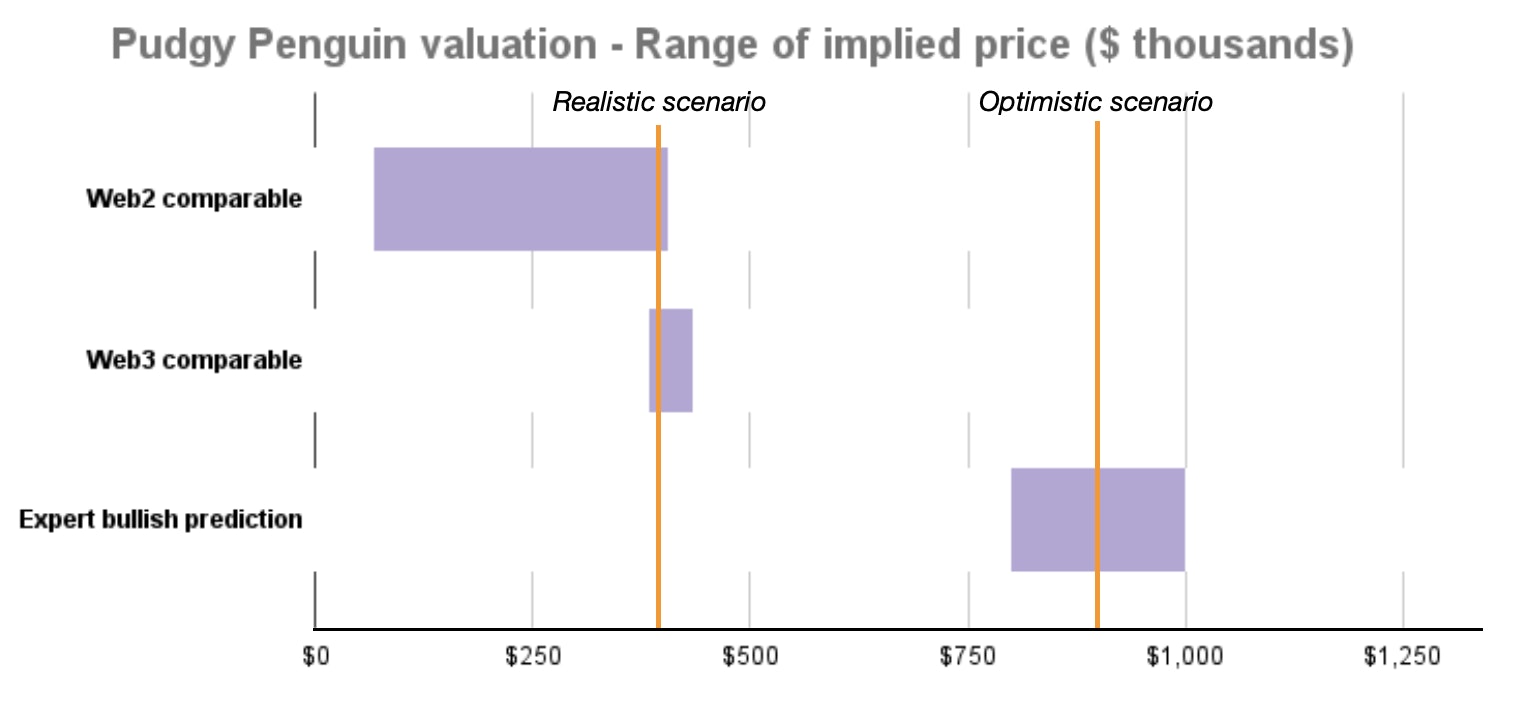Click the $1,250 axis tick label
The image size is (1517, 722).
click(1403, 657)
